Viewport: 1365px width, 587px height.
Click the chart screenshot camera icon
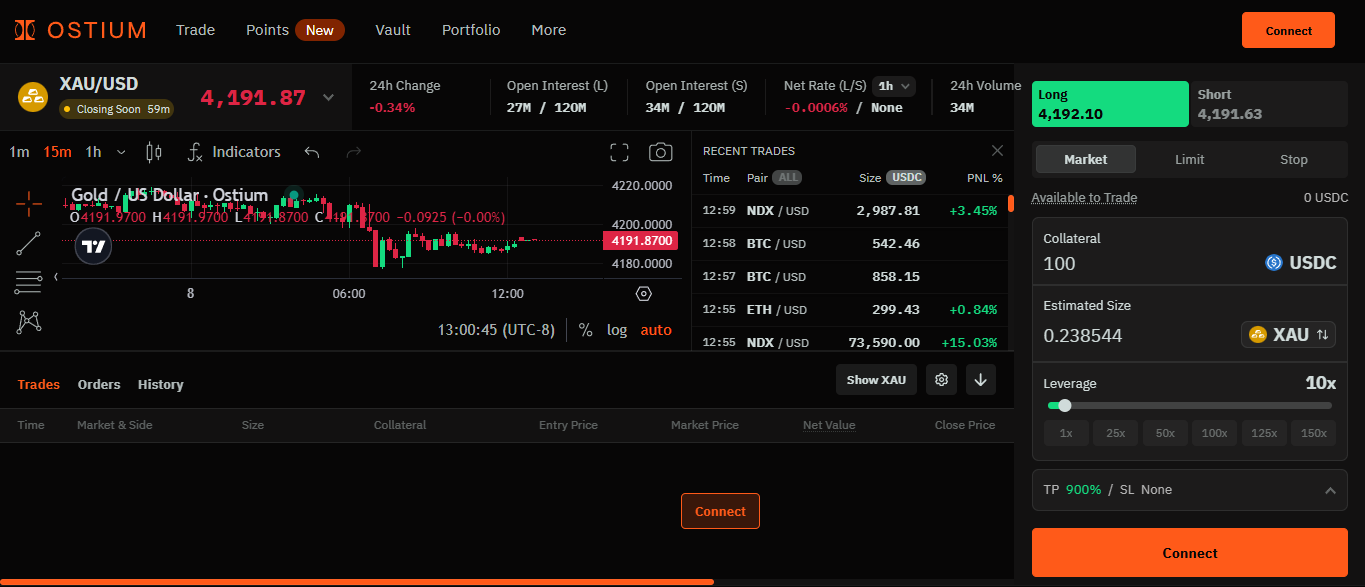(660, 152)
